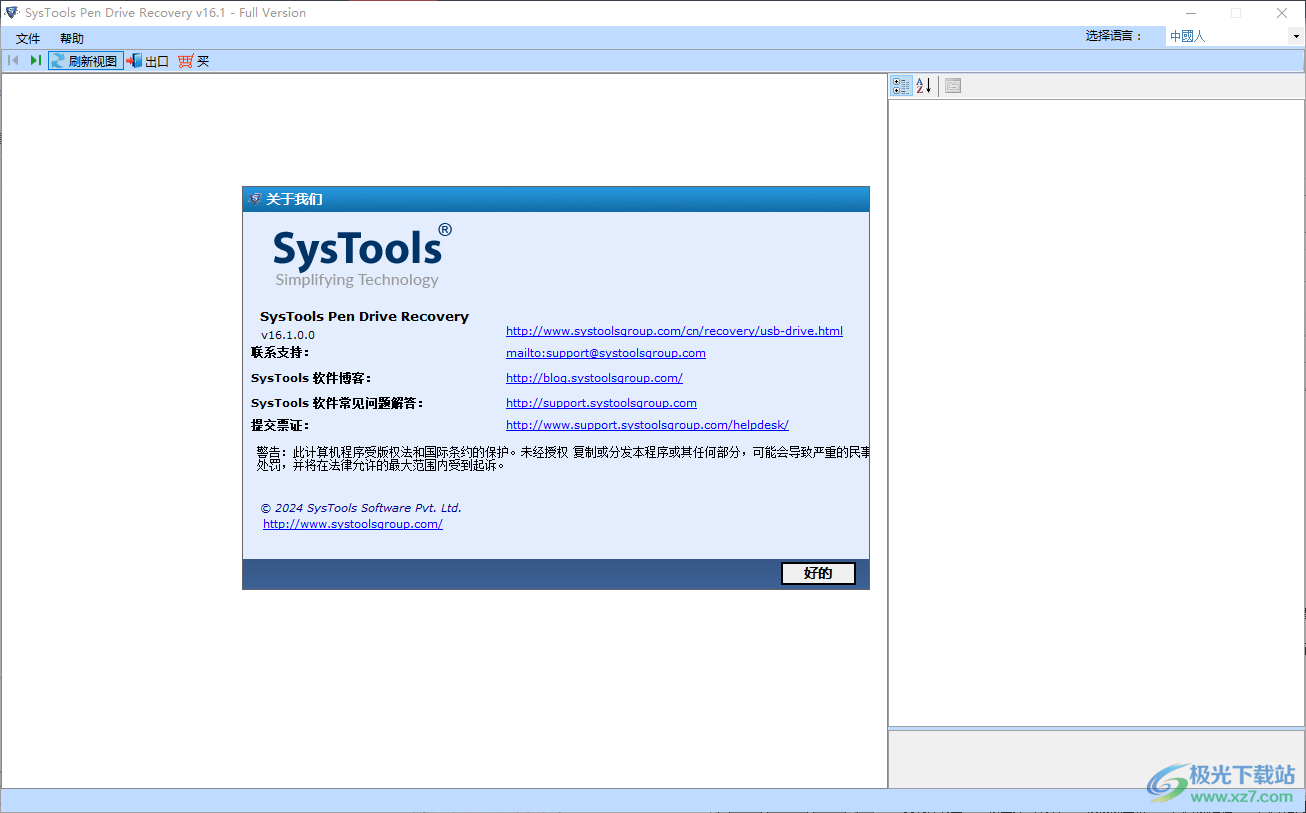1306x813 pixels.
Task: Click the Previous navigation arrow icon
Action: [x=12, y=60]
